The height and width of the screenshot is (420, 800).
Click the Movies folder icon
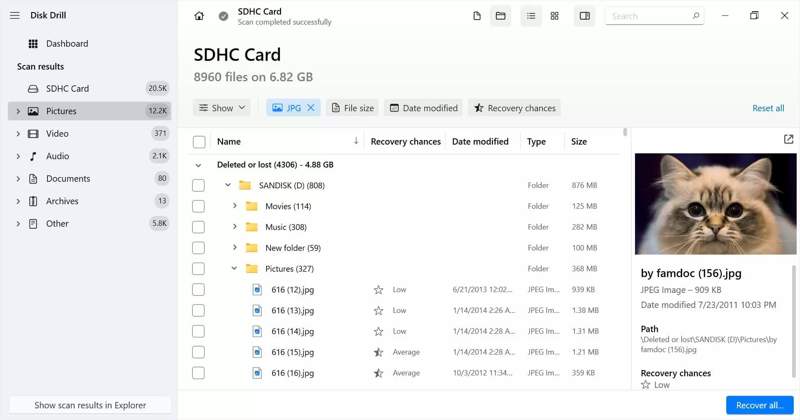(252, 206)
